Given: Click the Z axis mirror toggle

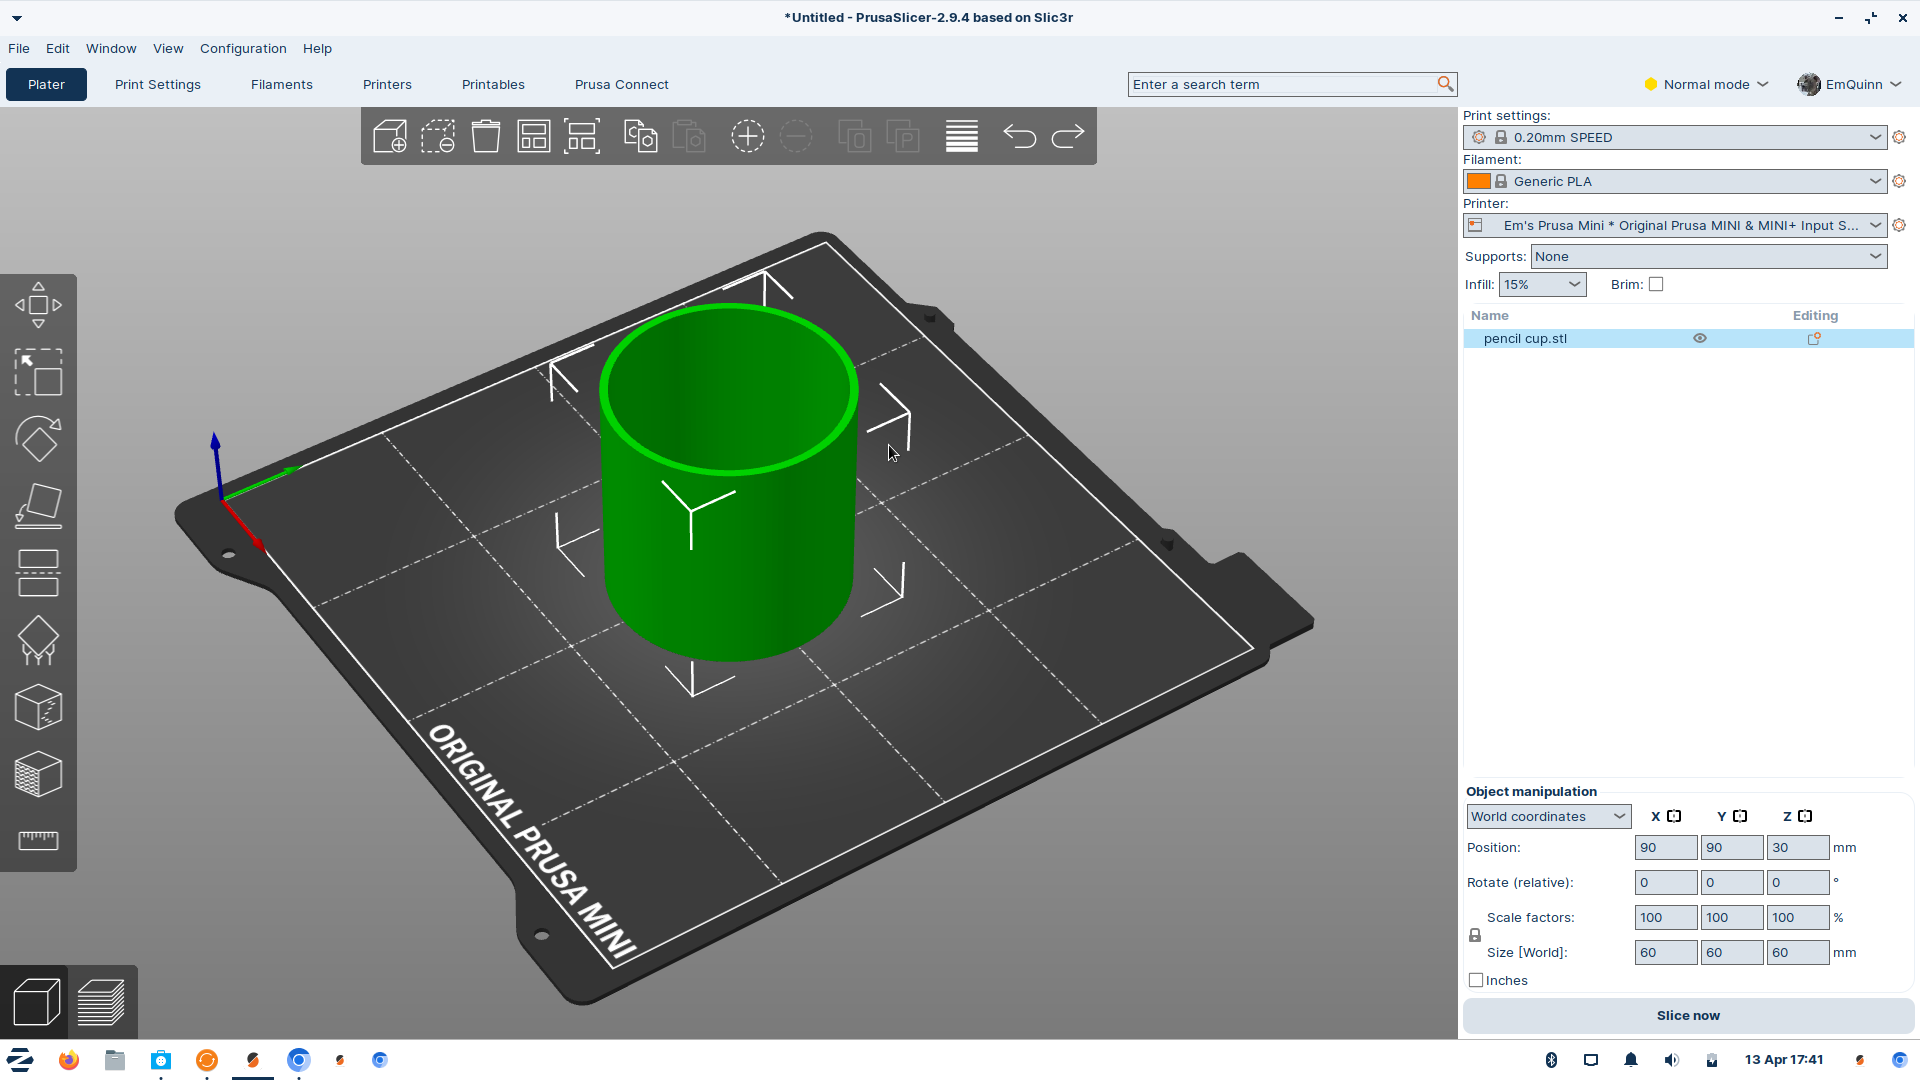Looking at the screenshot, I should 1805,816.
